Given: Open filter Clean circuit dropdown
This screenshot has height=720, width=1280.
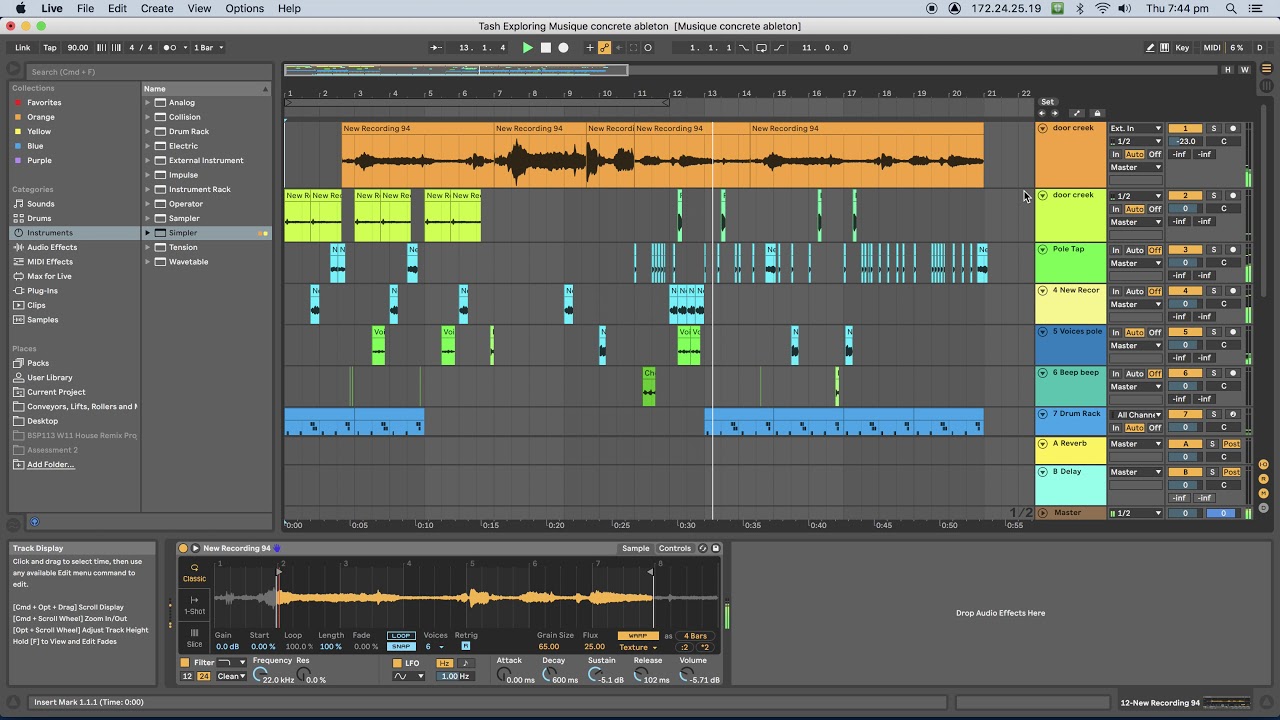Looking at the screenshot, I should pyautogui.click(x=231, y=677).
